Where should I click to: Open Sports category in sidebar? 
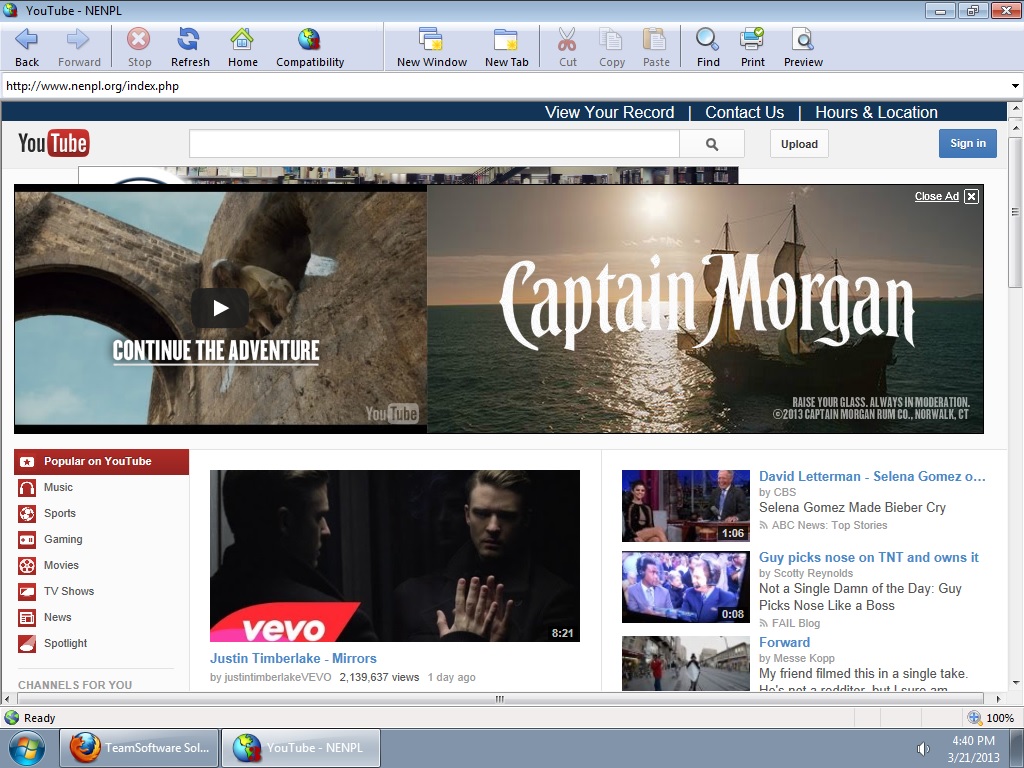tap(59, 513)
